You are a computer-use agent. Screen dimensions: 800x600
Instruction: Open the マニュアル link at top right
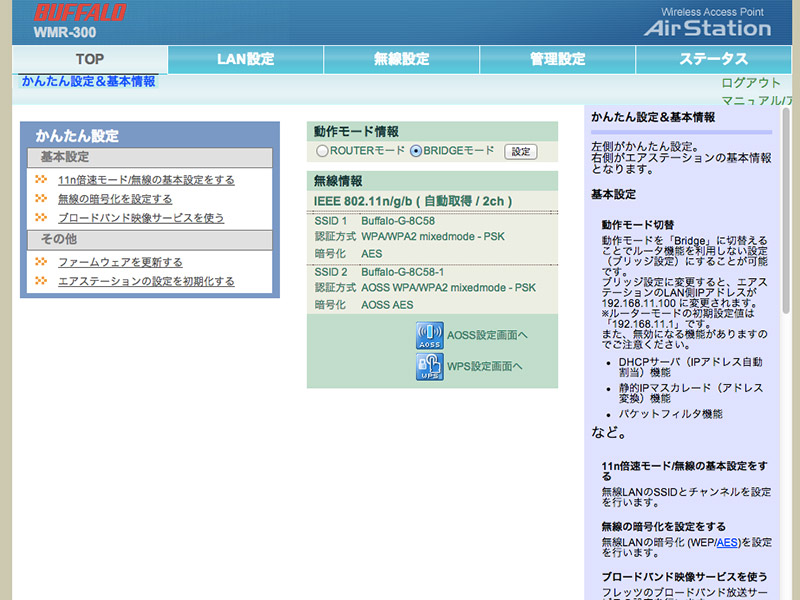tap(749, 99)
